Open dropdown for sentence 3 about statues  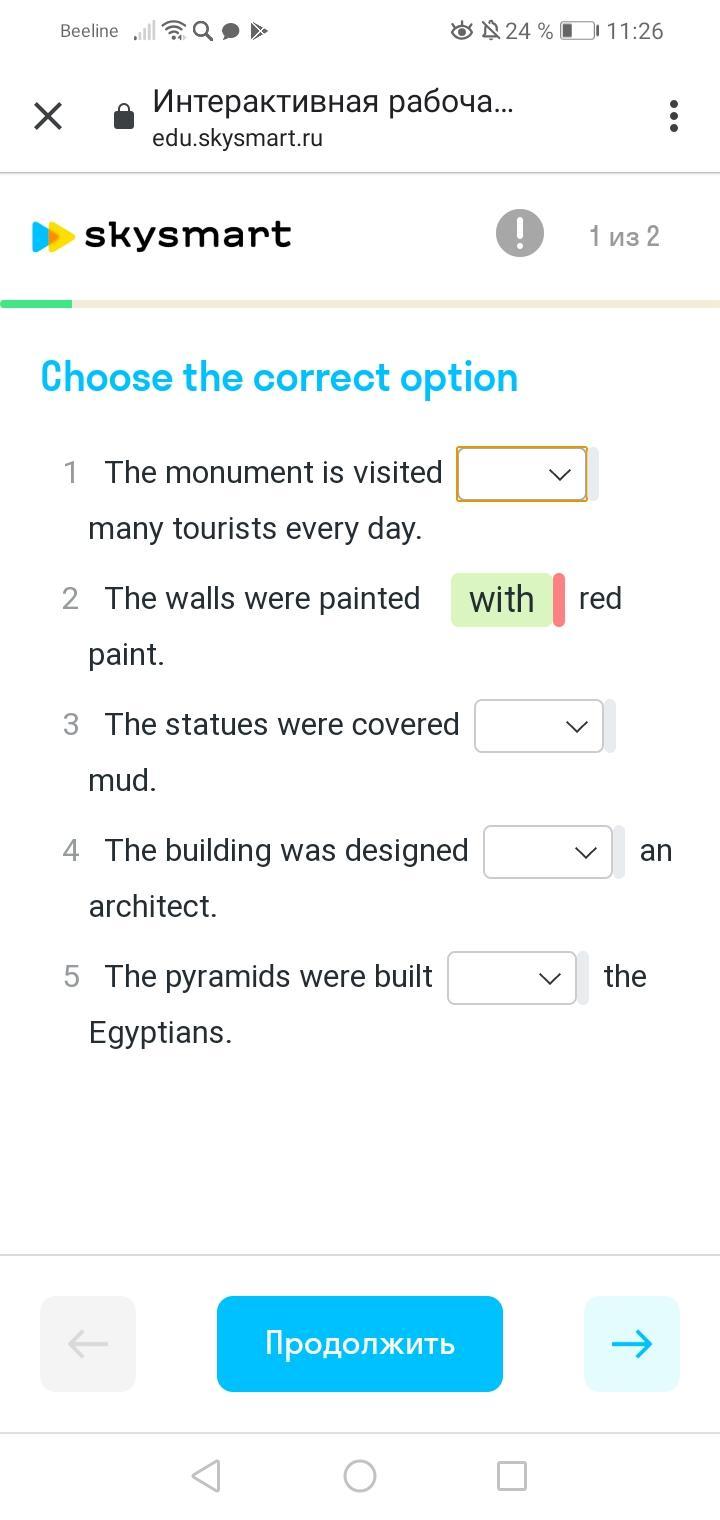(539, 726)
